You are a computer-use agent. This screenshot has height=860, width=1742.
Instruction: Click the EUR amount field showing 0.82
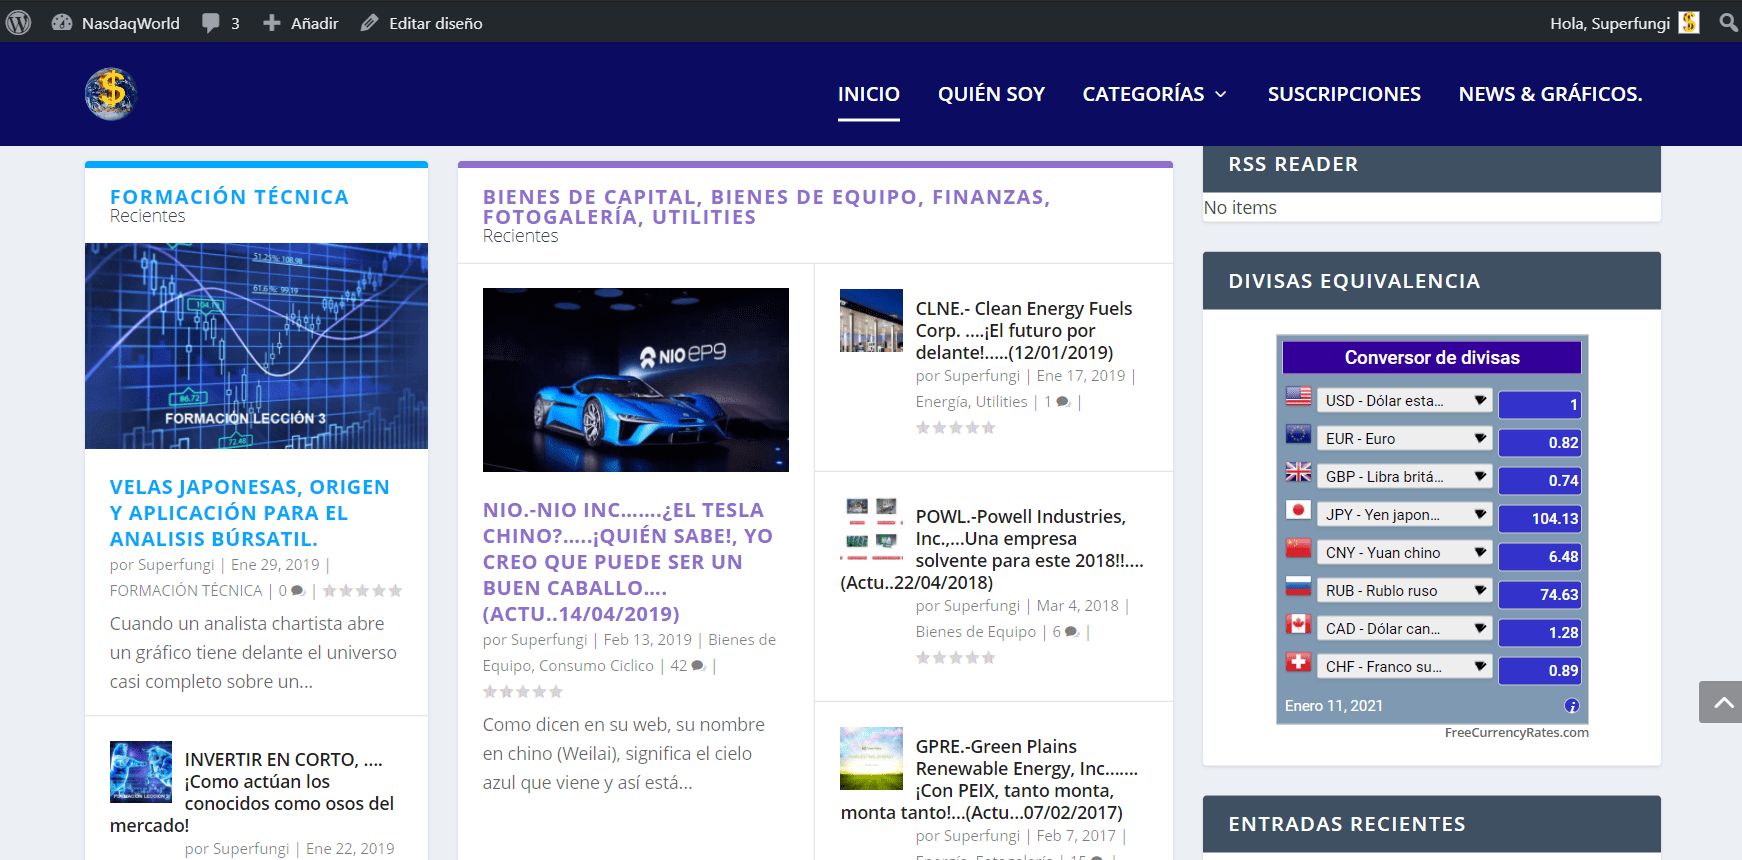[x=1540, y=442]
